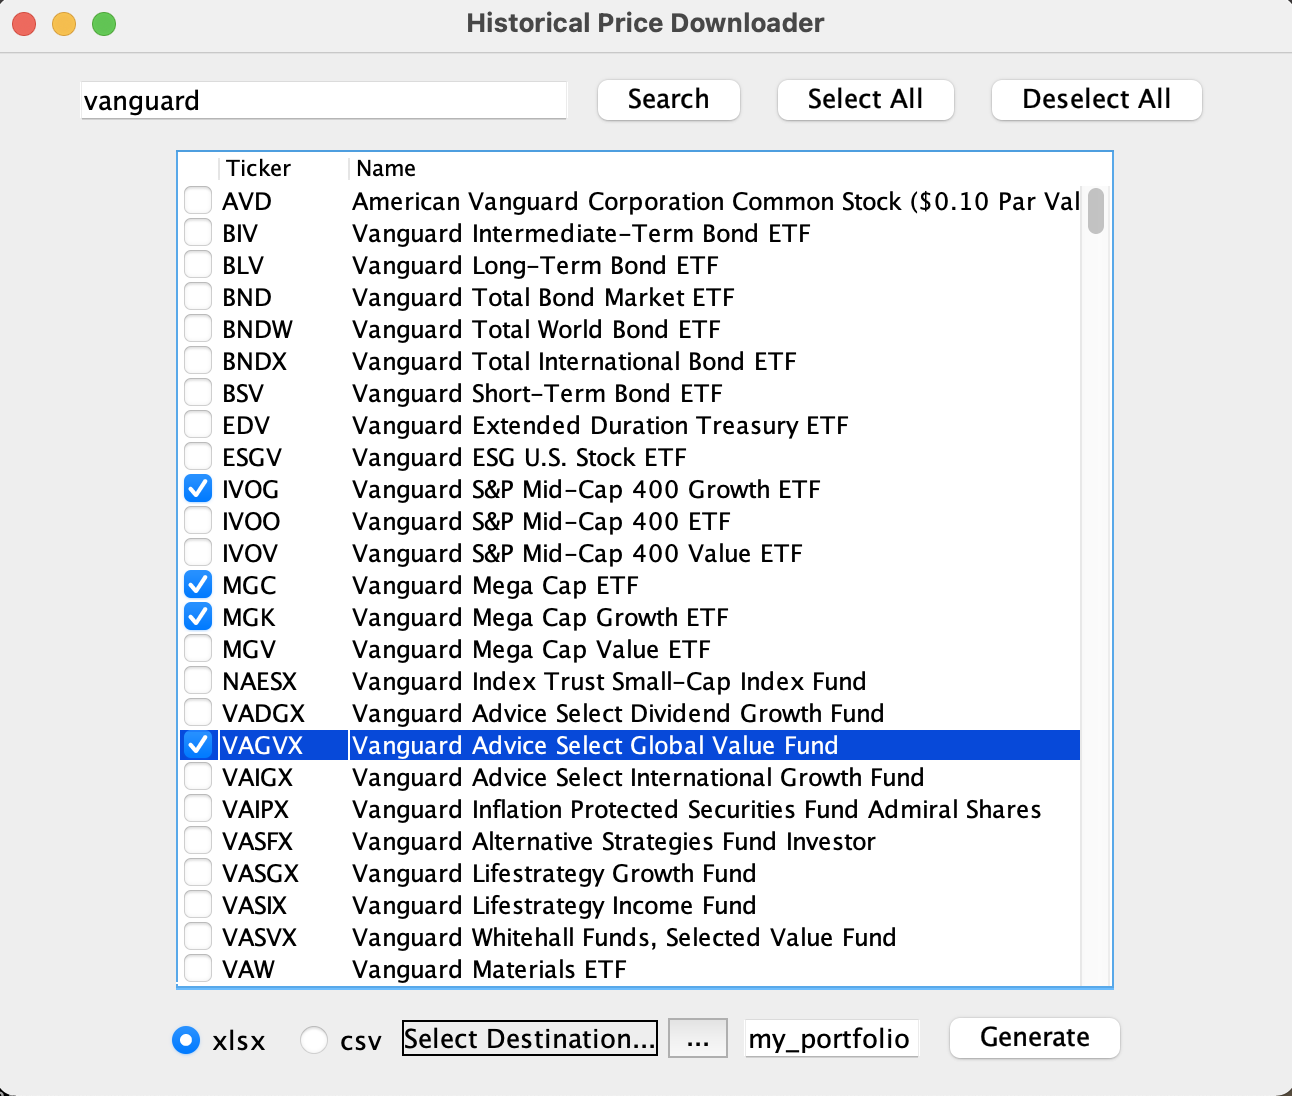
Task: Uncheck the highlighted VAGVX checkbox
Action: pos(198,745)
